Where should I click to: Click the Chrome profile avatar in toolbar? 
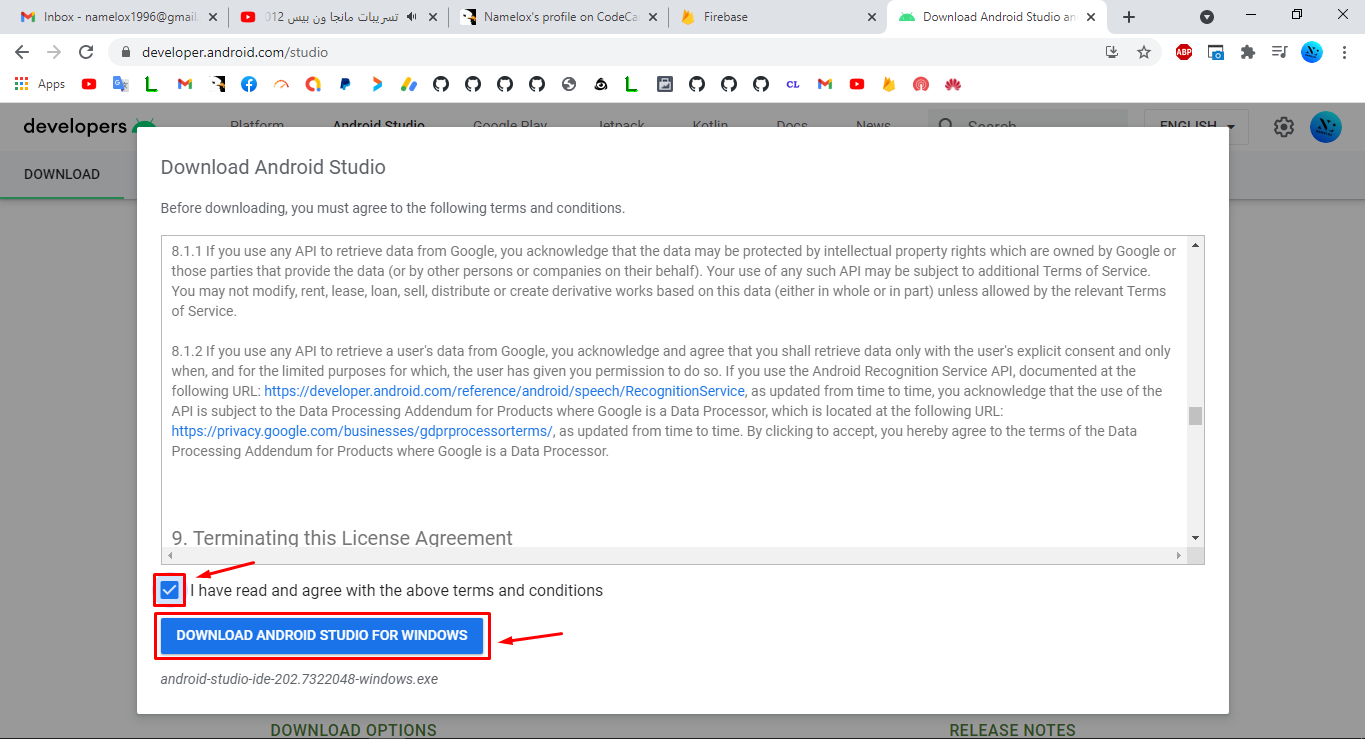click(1312, 52)
